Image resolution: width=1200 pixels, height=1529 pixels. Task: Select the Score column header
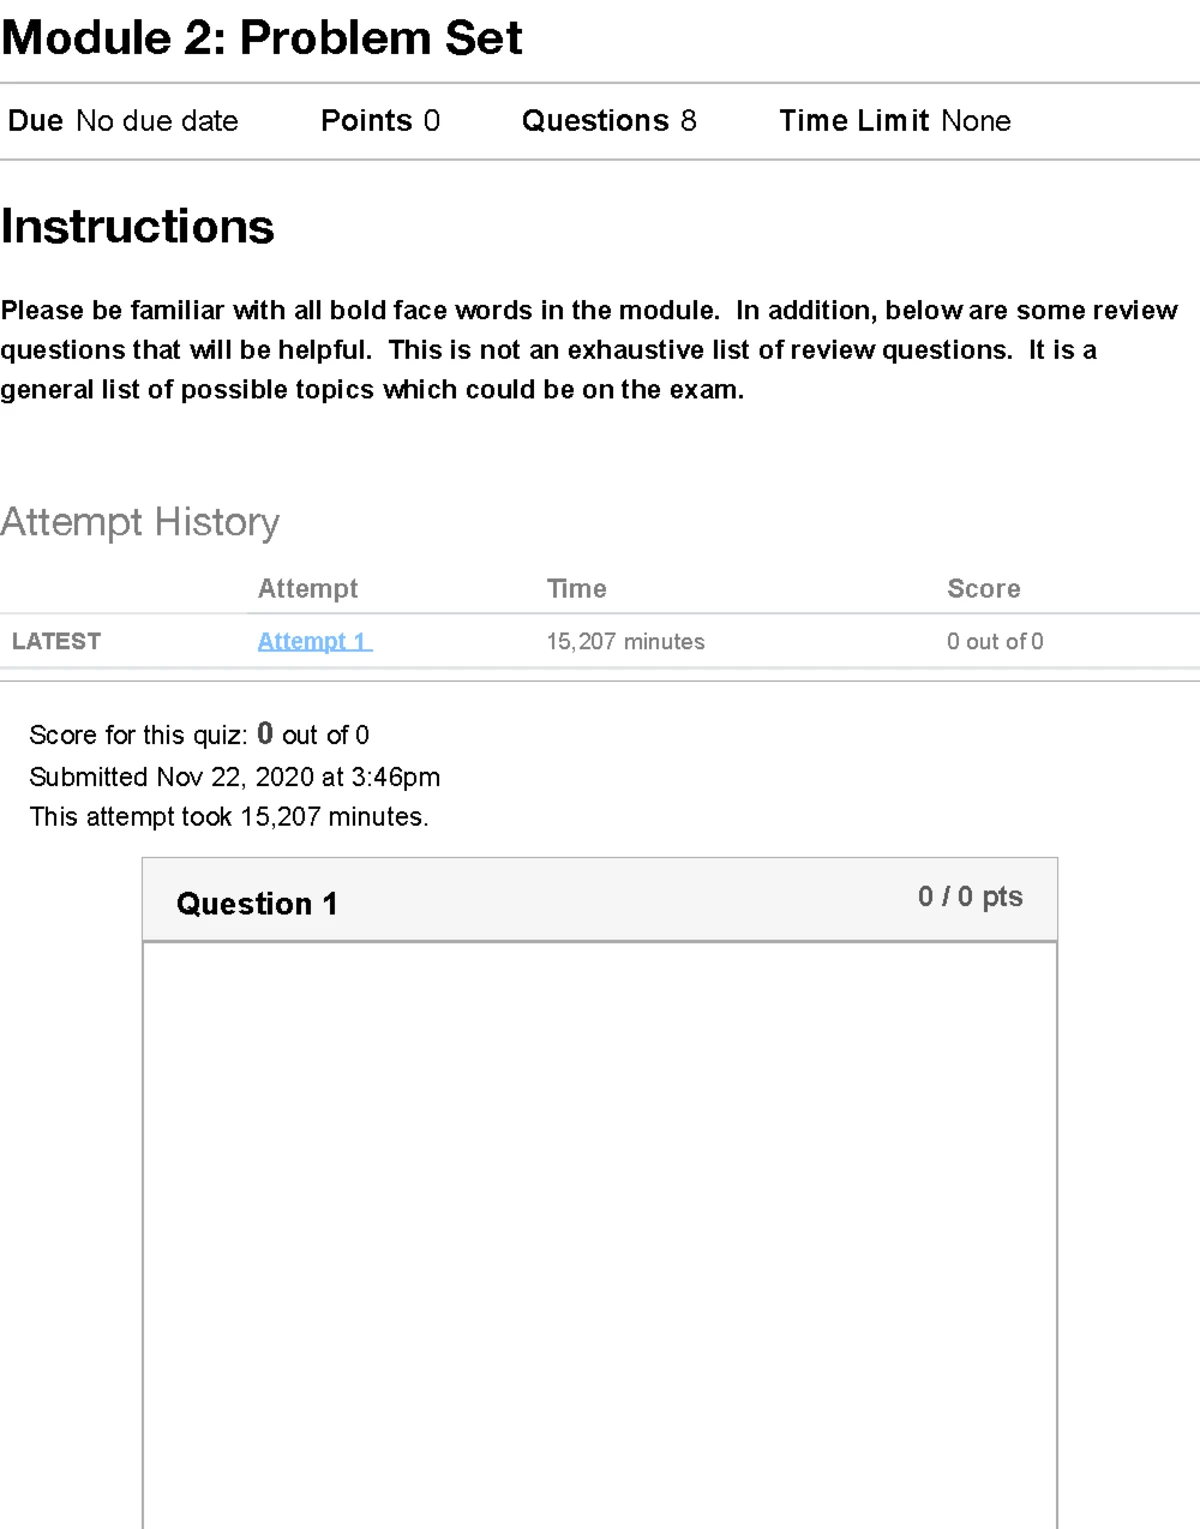coord(983,589)
